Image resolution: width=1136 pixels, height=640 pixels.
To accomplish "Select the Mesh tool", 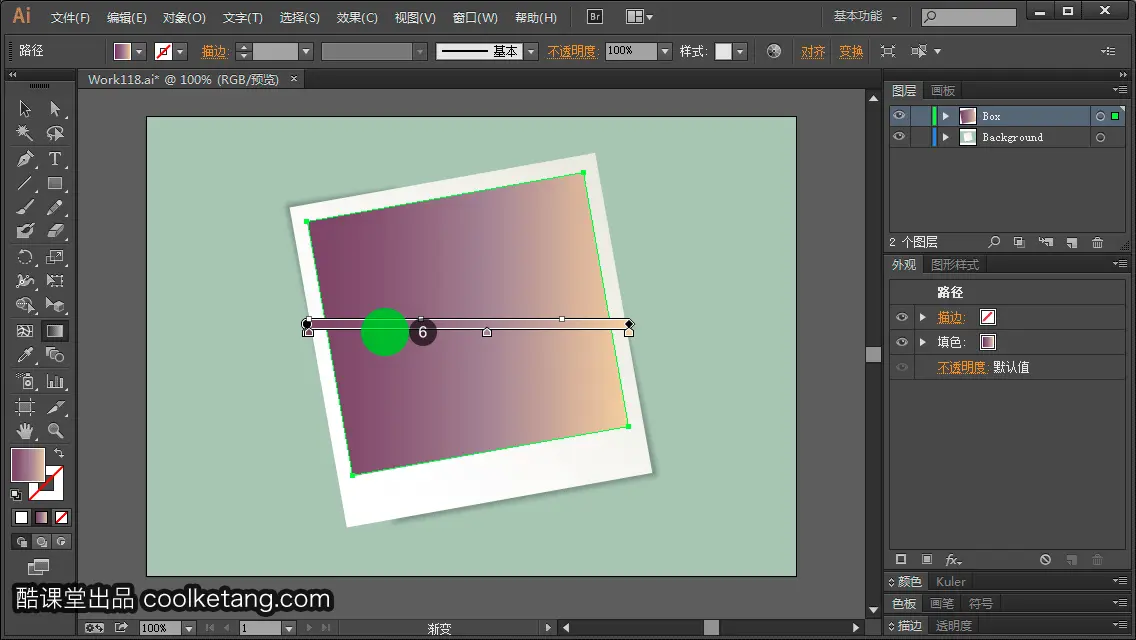I will click(25, 331).
